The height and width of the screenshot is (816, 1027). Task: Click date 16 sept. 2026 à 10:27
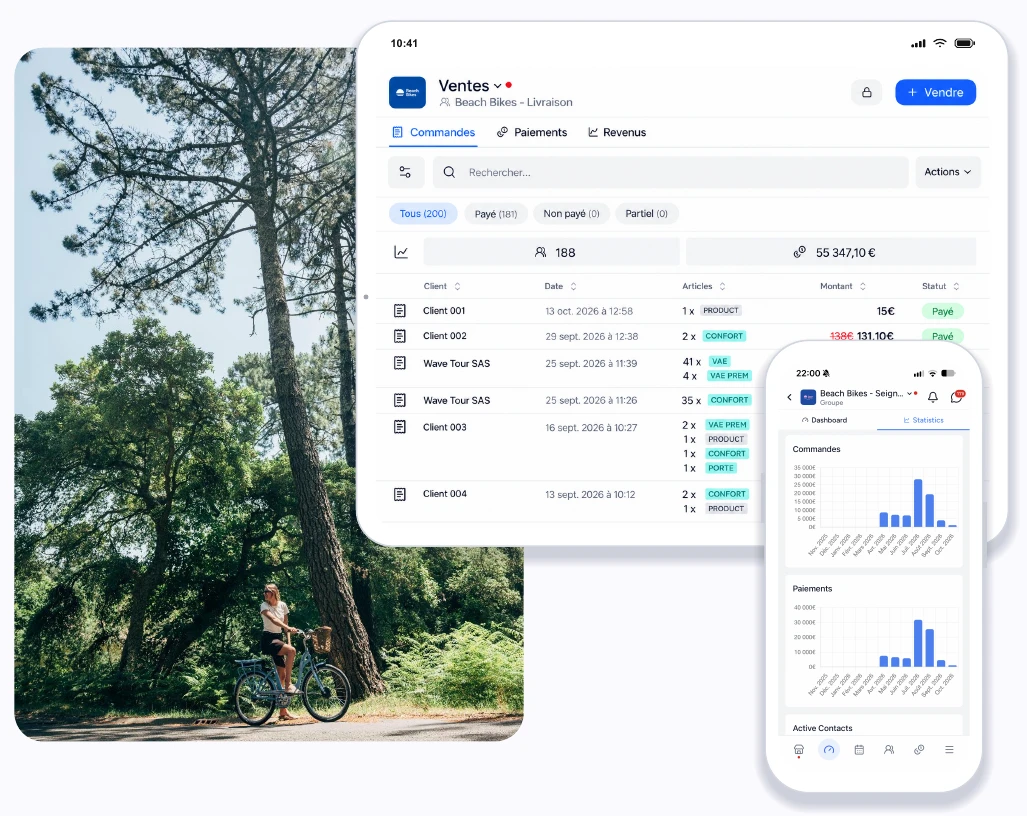coord(591,428)
